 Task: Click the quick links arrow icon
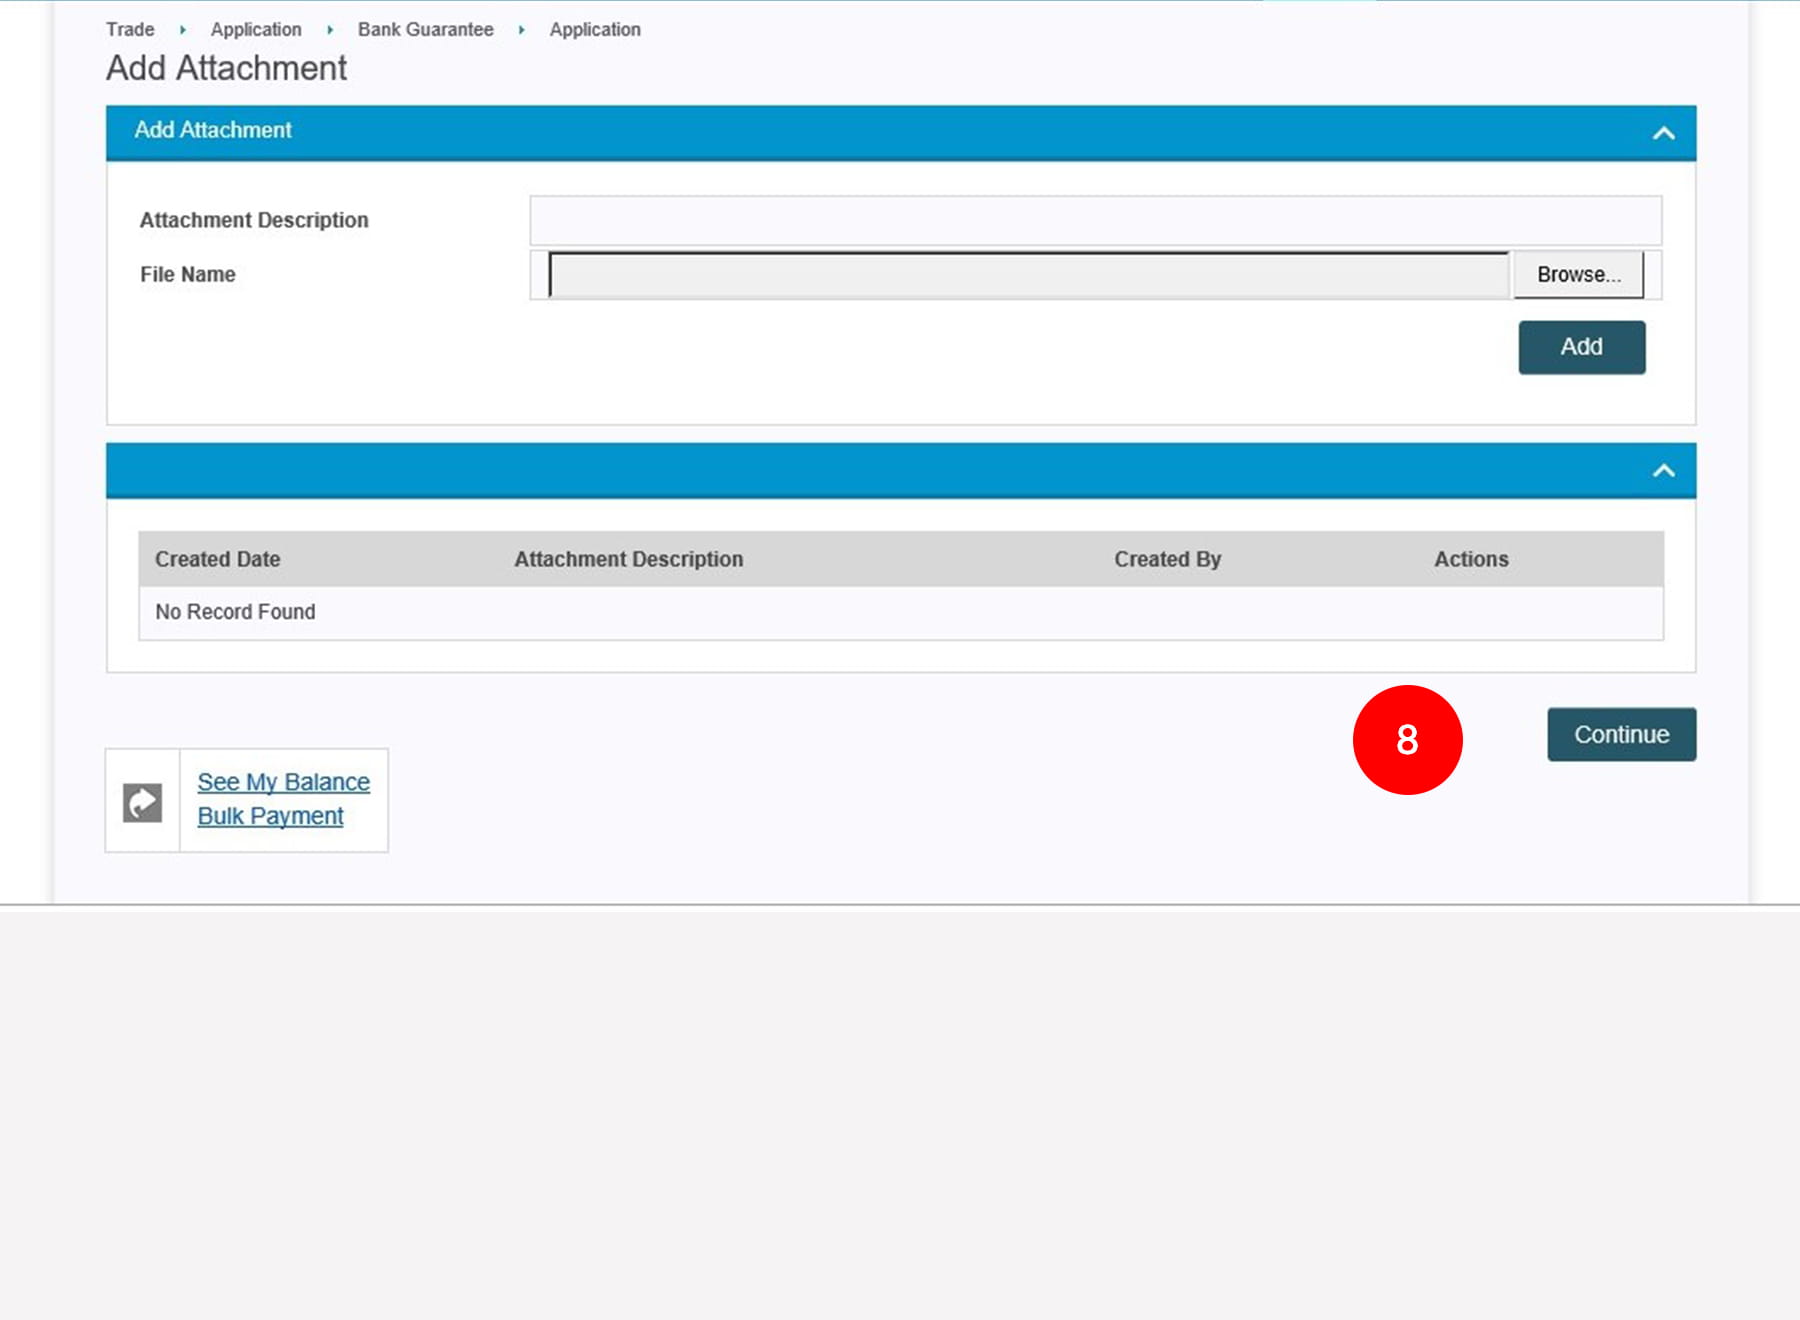click(x=142, y=802)
